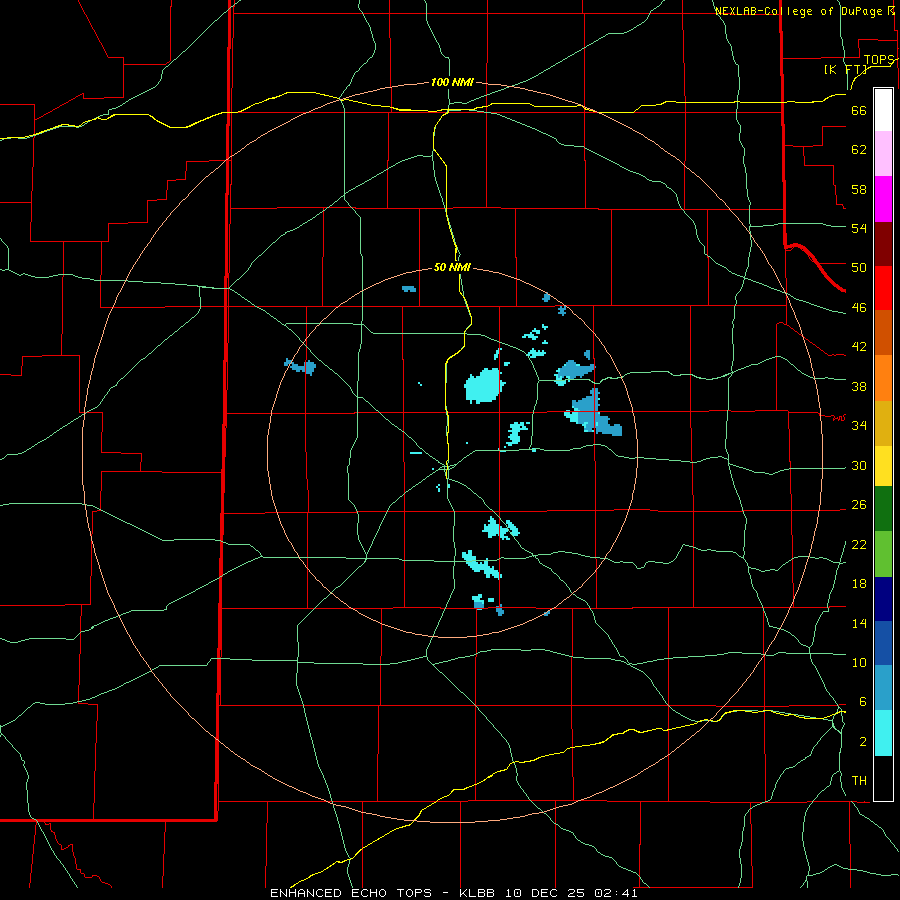Screen dimensions: 900x900
Task: Click the magenta swatch in the color scale
Action: [883, 199]
